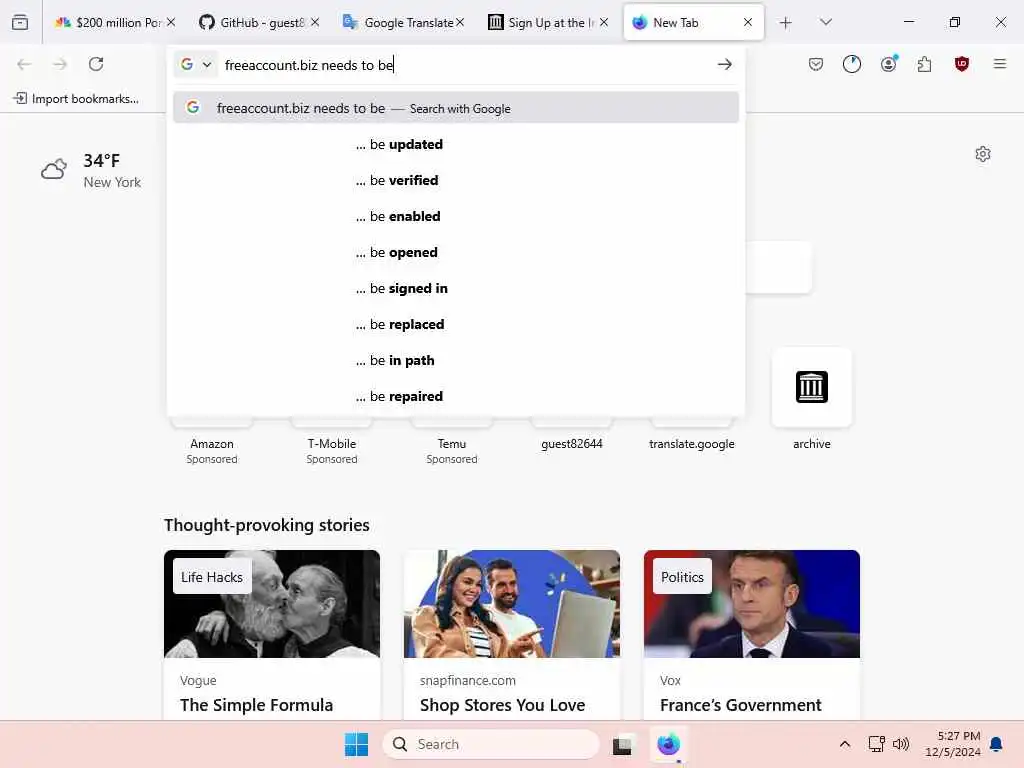Open the notifications bell icon
1024x768 pixels.
pos(996,744)
